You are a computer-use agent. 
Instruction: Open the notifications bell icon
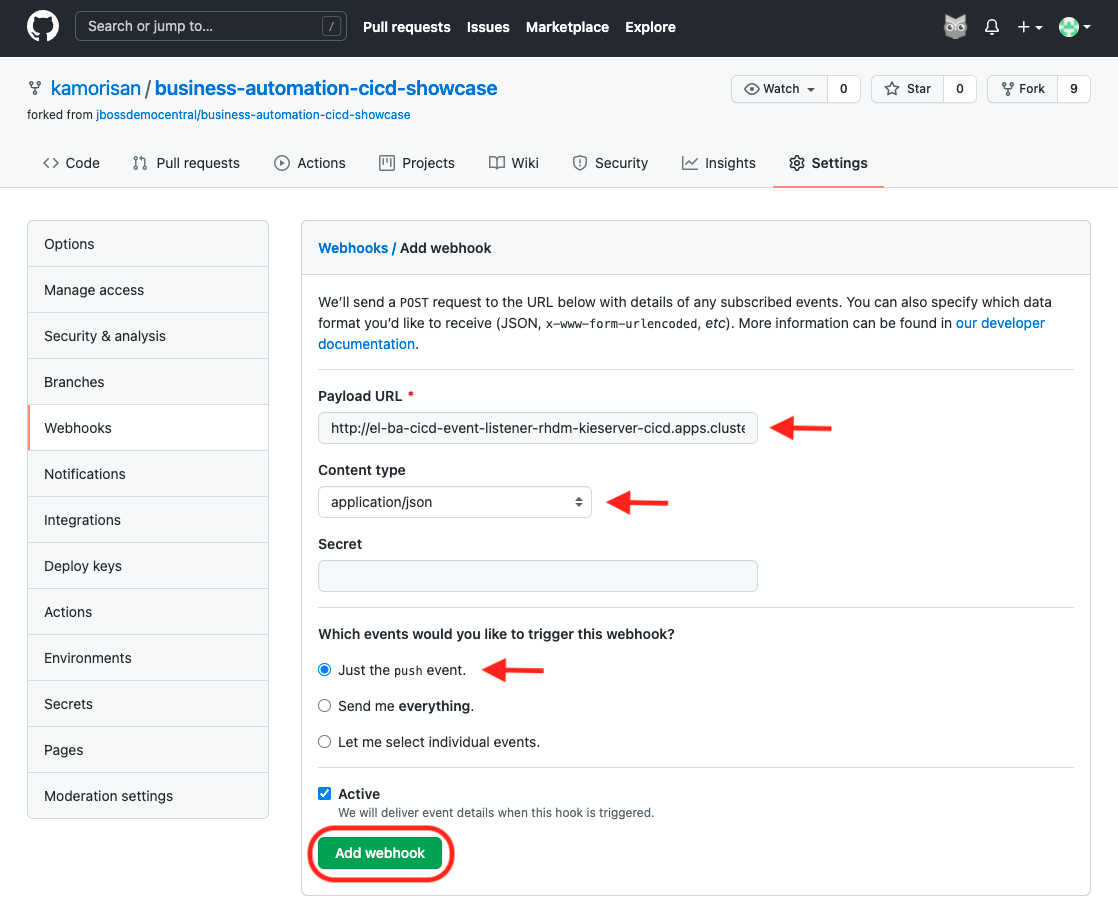[991, 27]
